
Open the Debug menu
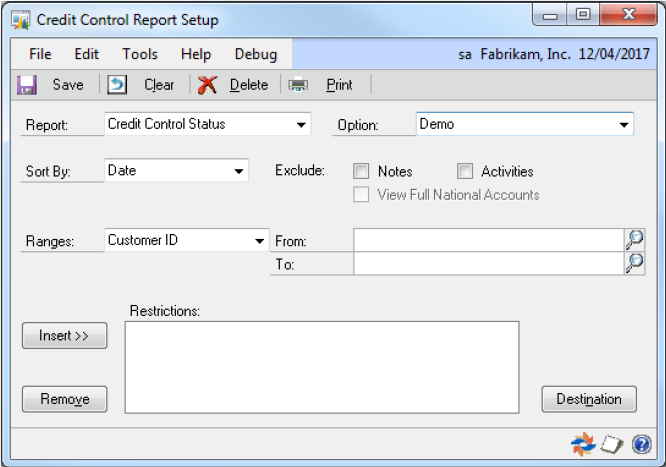coord(256,54)
